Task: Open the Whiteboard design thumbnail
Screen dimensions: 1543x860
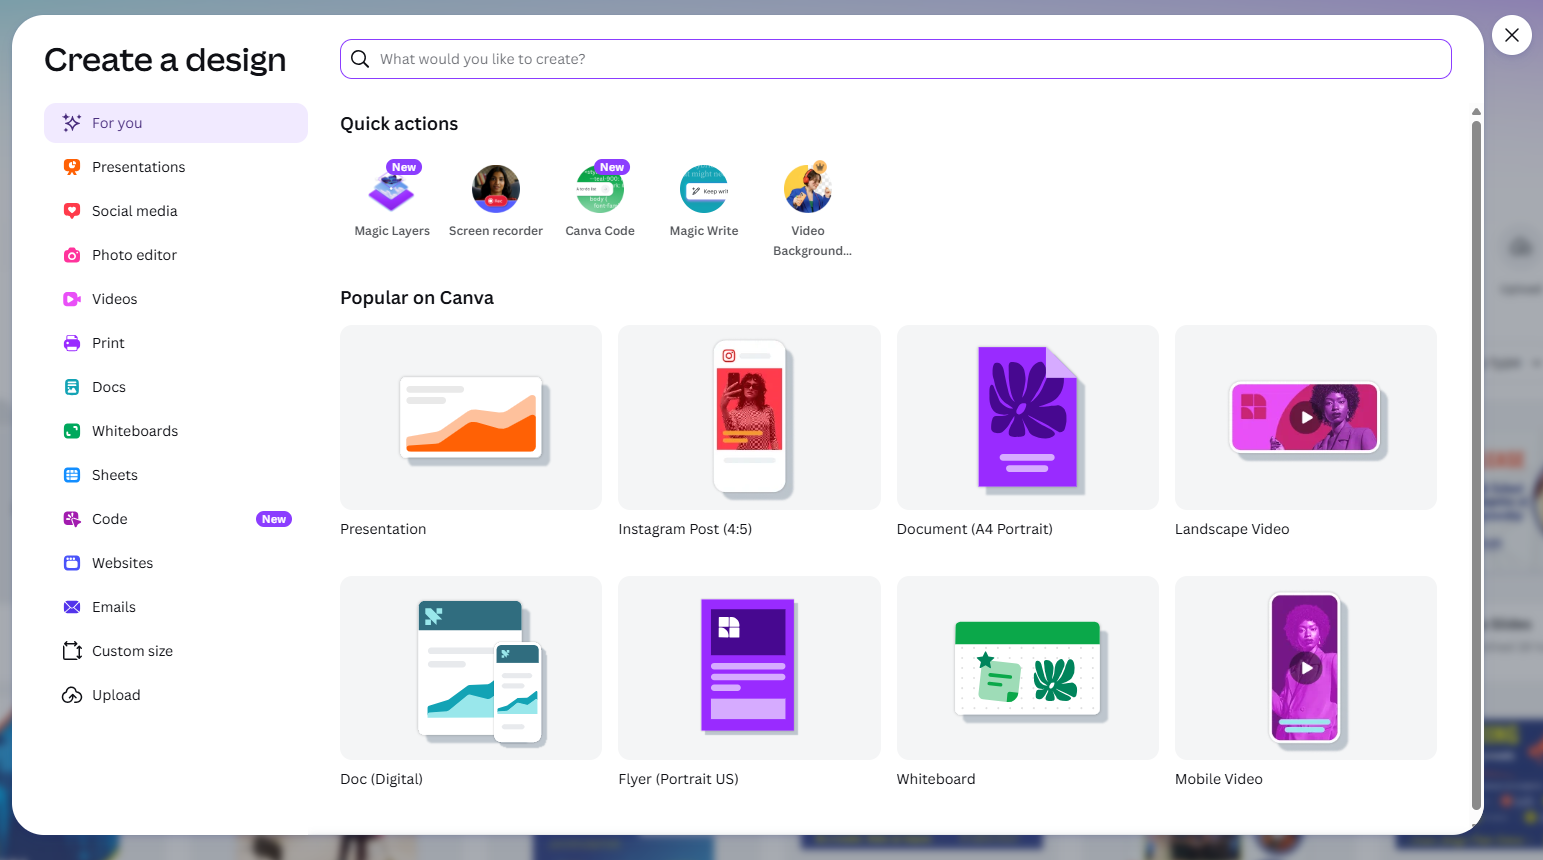Action: tap(1028, 668)
